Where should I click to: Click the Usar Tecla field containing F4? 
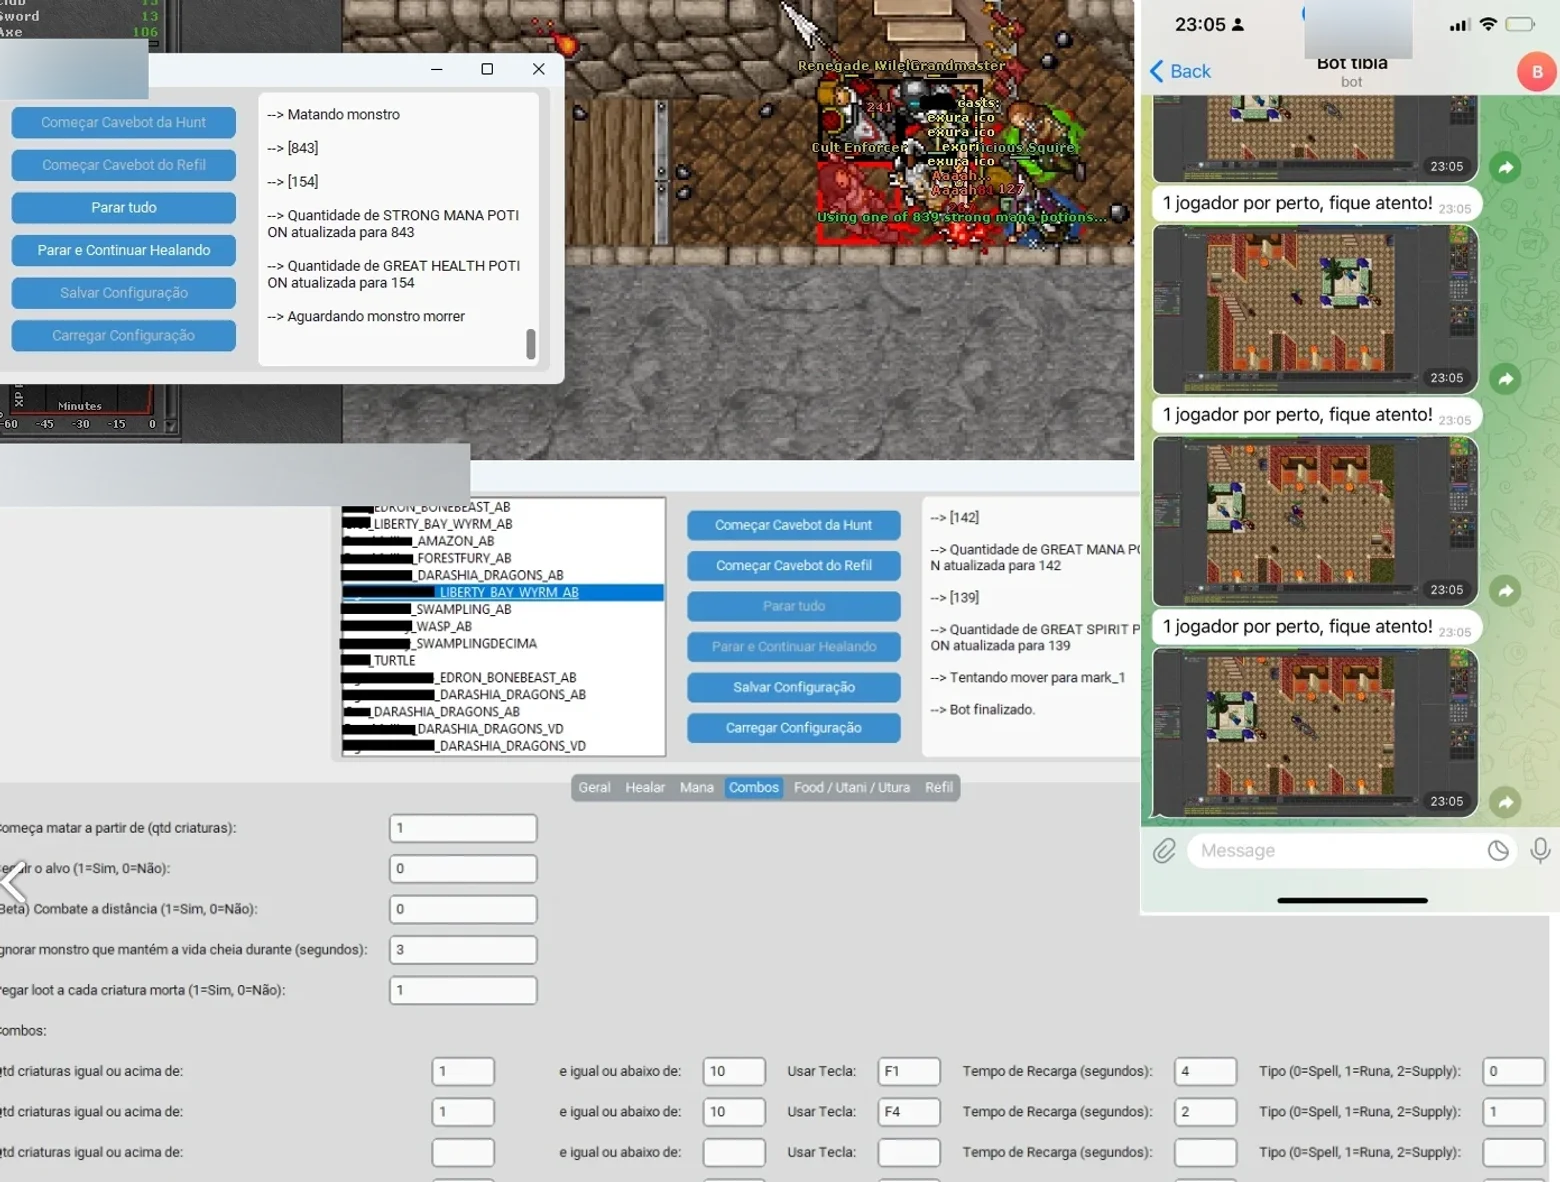pyautogui.click(x=909, y=1112)
